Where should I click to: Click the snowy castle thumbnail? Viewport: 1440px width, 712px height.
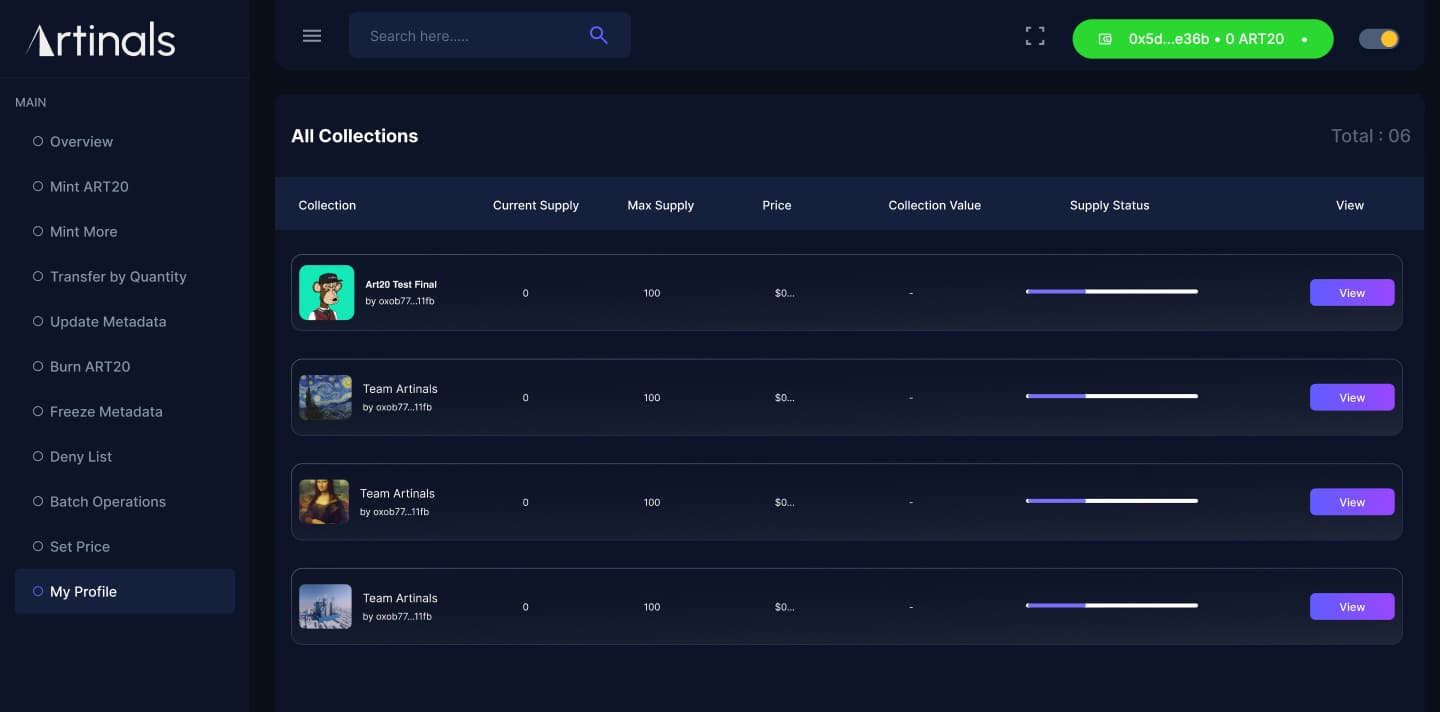pyautogui.click(x=326, y=606)
